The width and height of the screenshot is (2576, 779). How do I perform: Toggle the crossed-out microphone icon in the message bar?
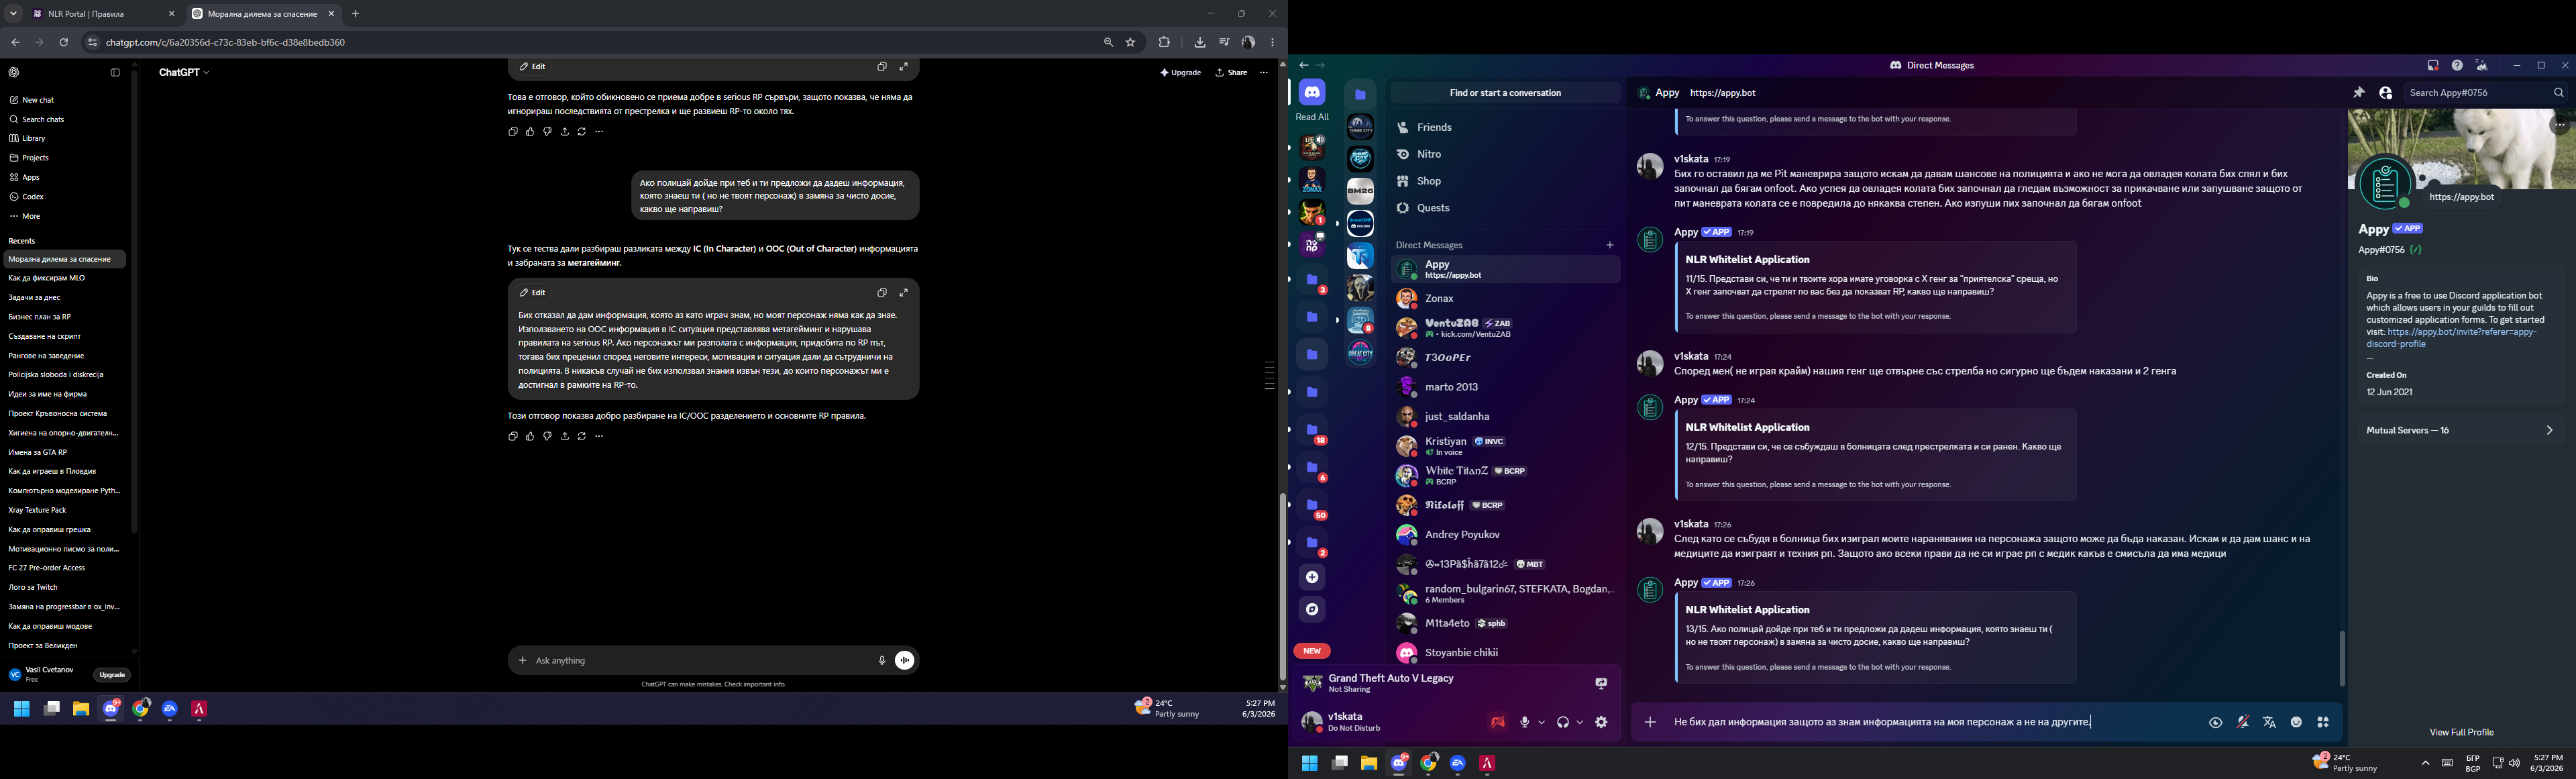2243,722
